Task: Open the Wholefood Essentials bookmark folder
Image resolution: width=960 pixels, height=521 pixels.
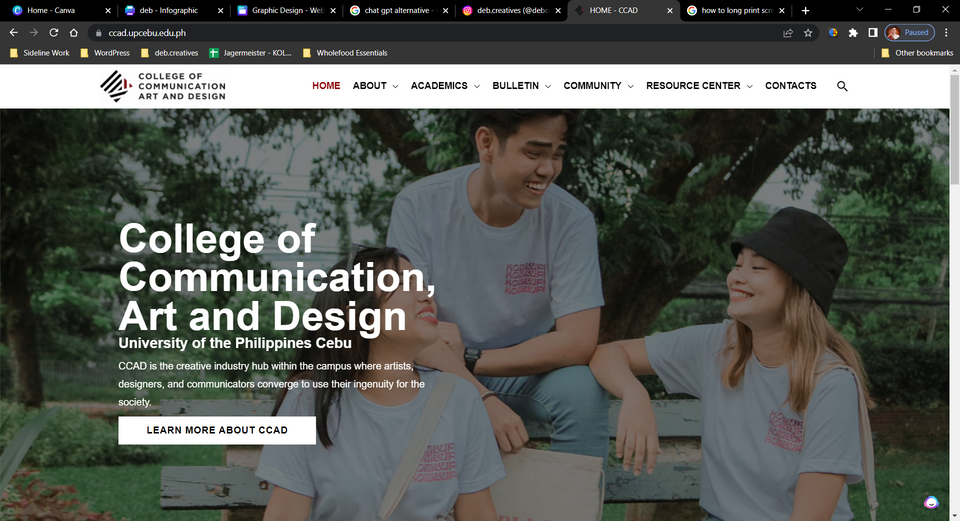Action: tap(345, 53)
